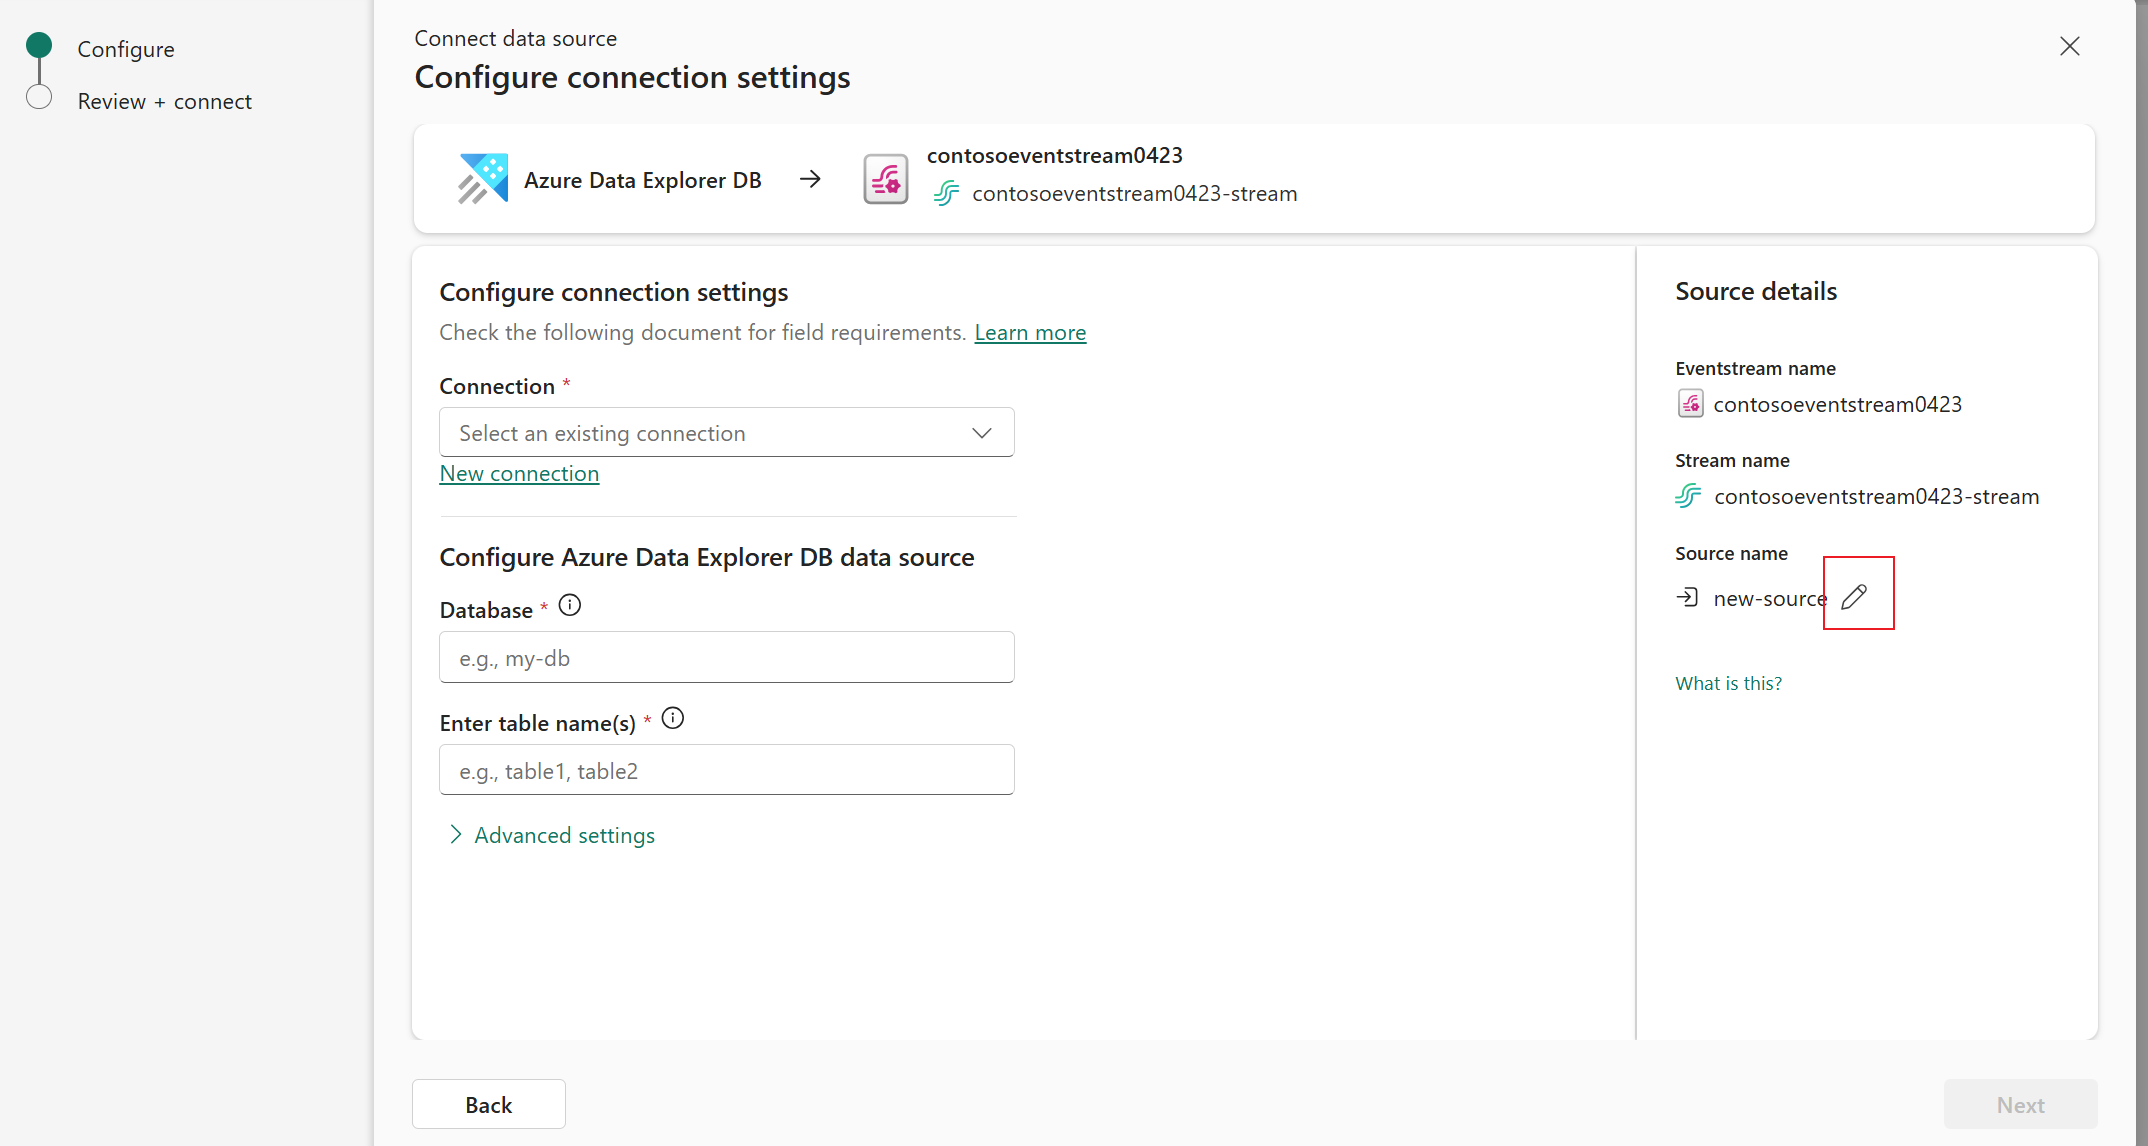The height and width of the screenshot is (1146, 2148).
Task: Click the info icon next to table names
Action: click(673, 718)
